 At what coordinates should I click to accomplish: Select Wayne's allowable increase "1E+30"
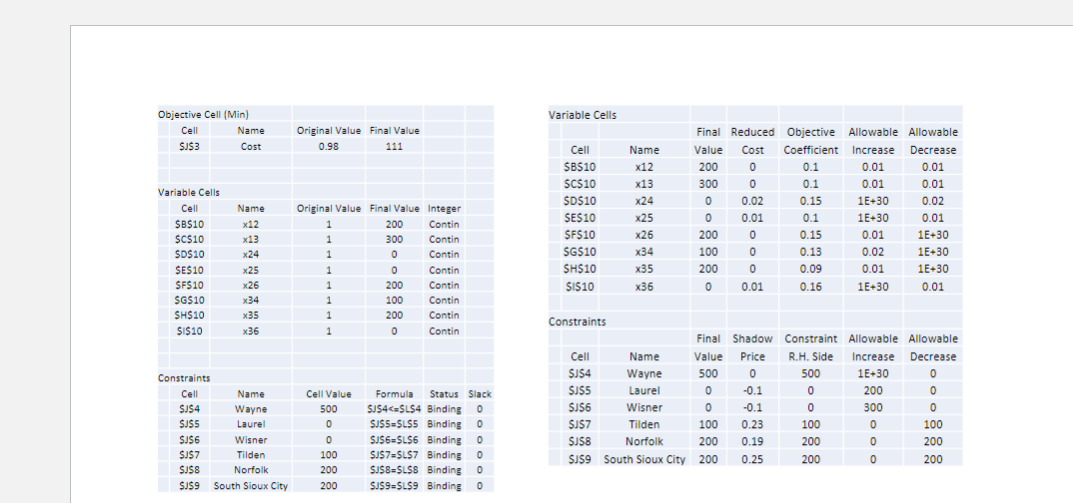(872, 374)
